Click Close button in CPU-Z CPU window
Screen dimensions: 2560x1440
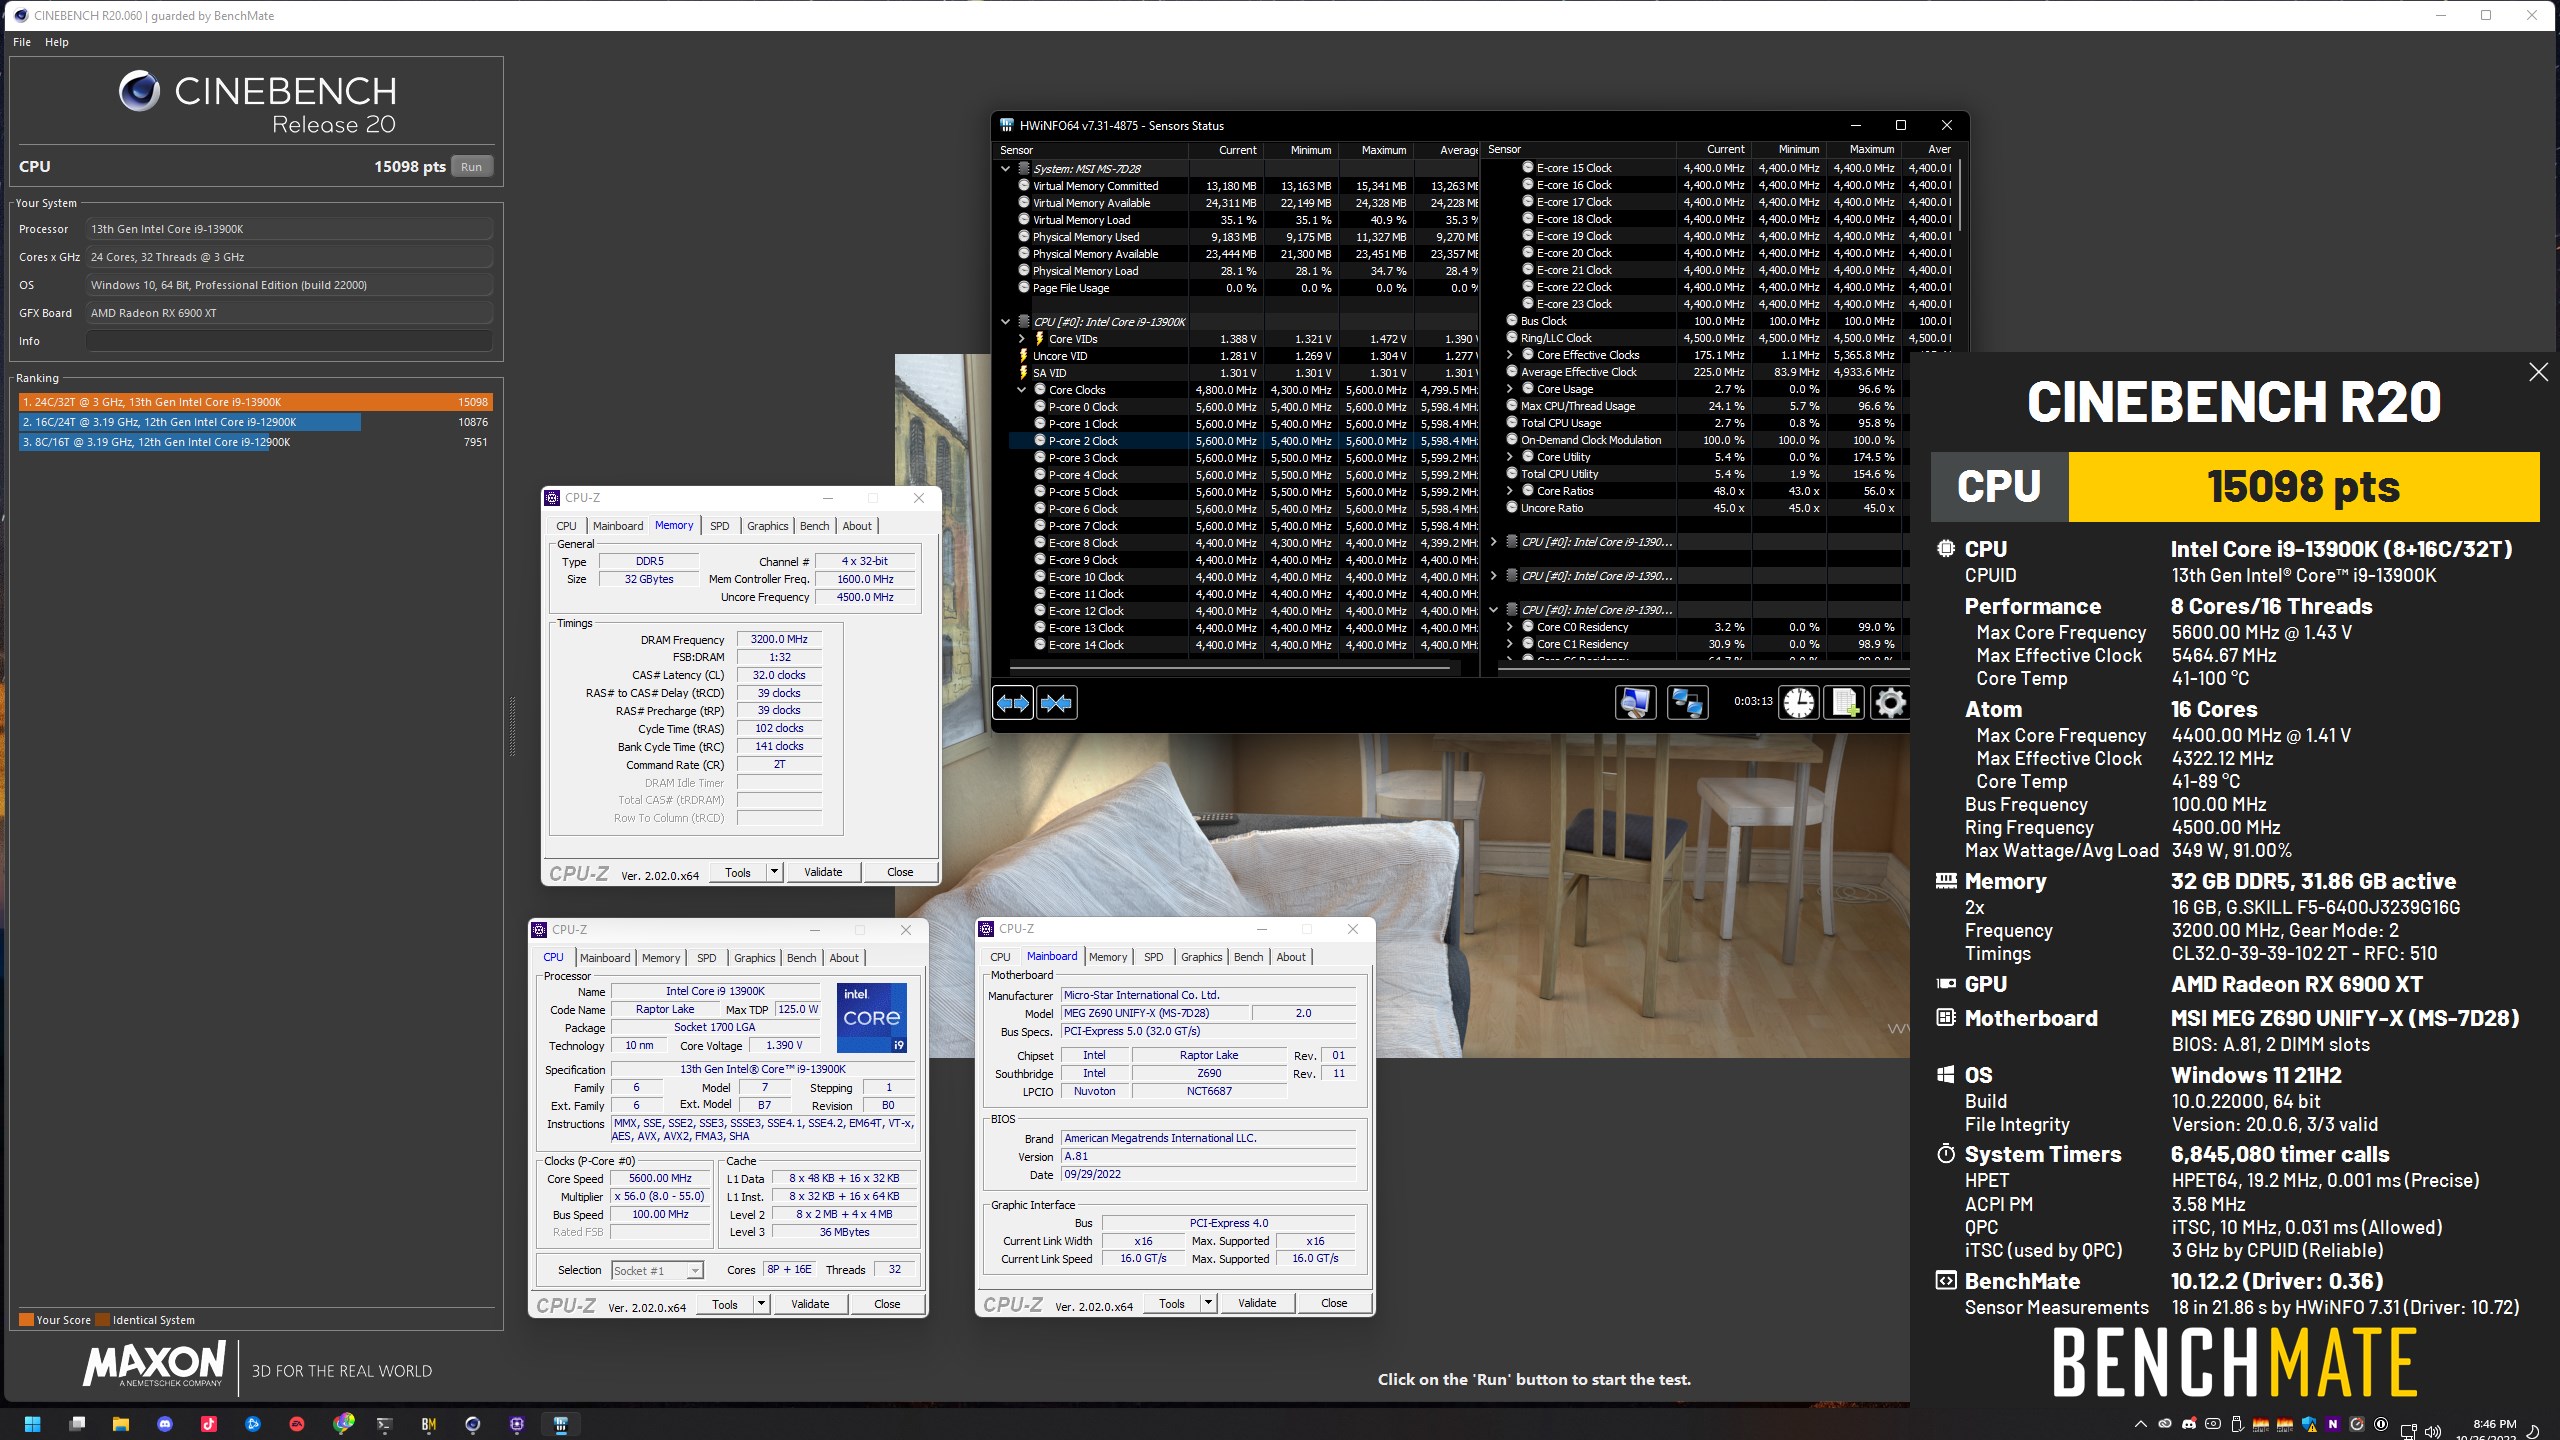click(x=887, y=1304)
